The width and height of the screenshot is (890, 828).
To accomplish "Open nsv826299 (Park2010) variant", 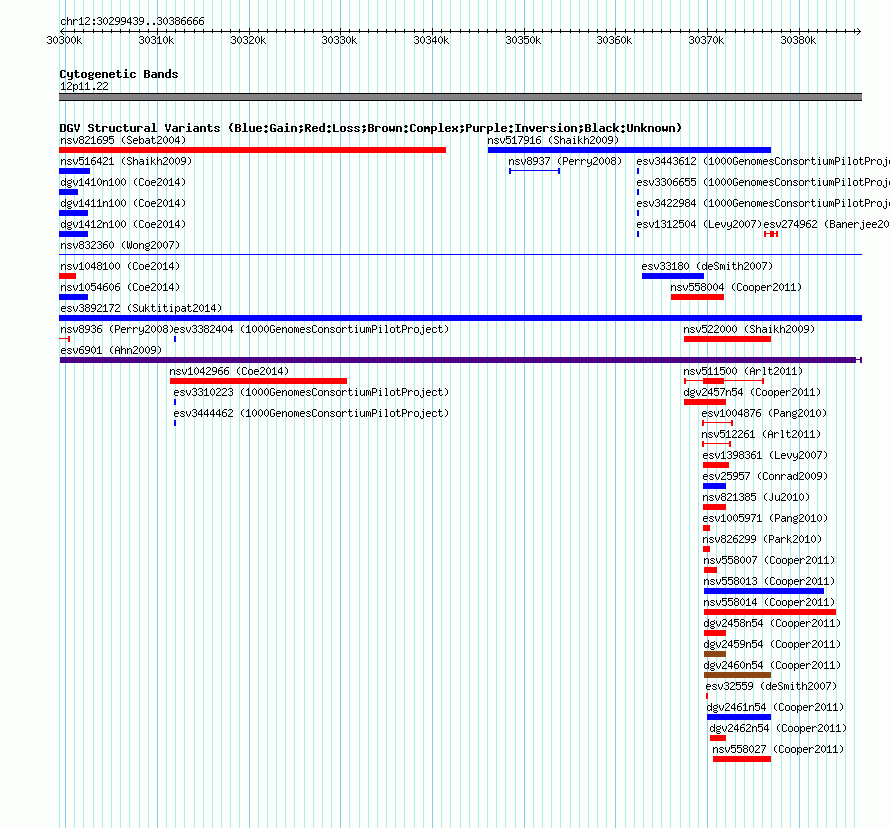I will pyautogui.click(x=762, y=539).
